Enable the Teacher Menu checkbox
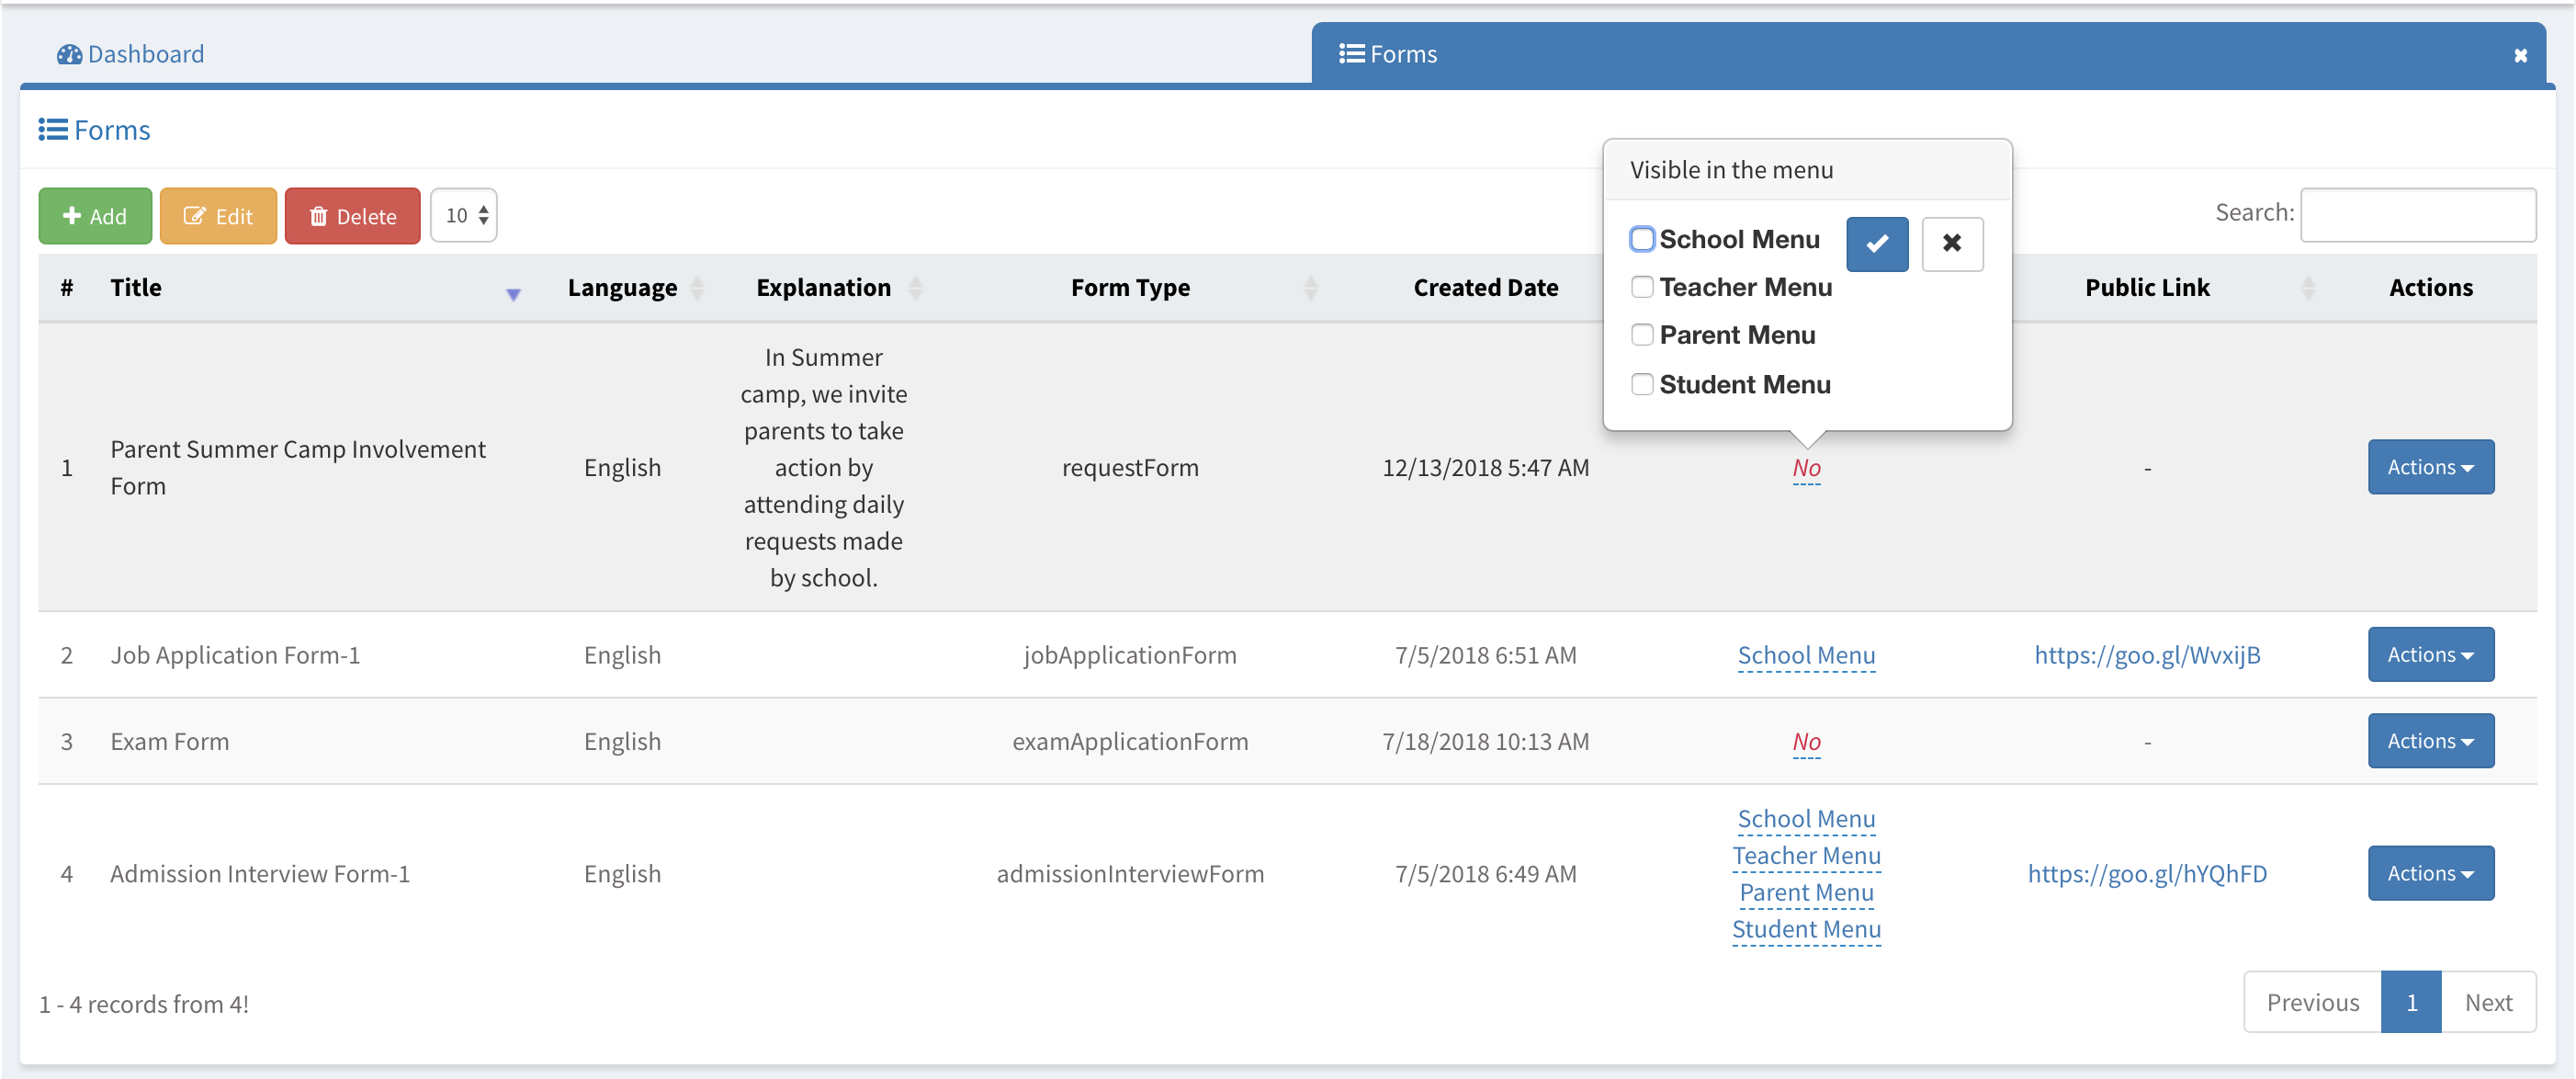 tap(1642, 287)
